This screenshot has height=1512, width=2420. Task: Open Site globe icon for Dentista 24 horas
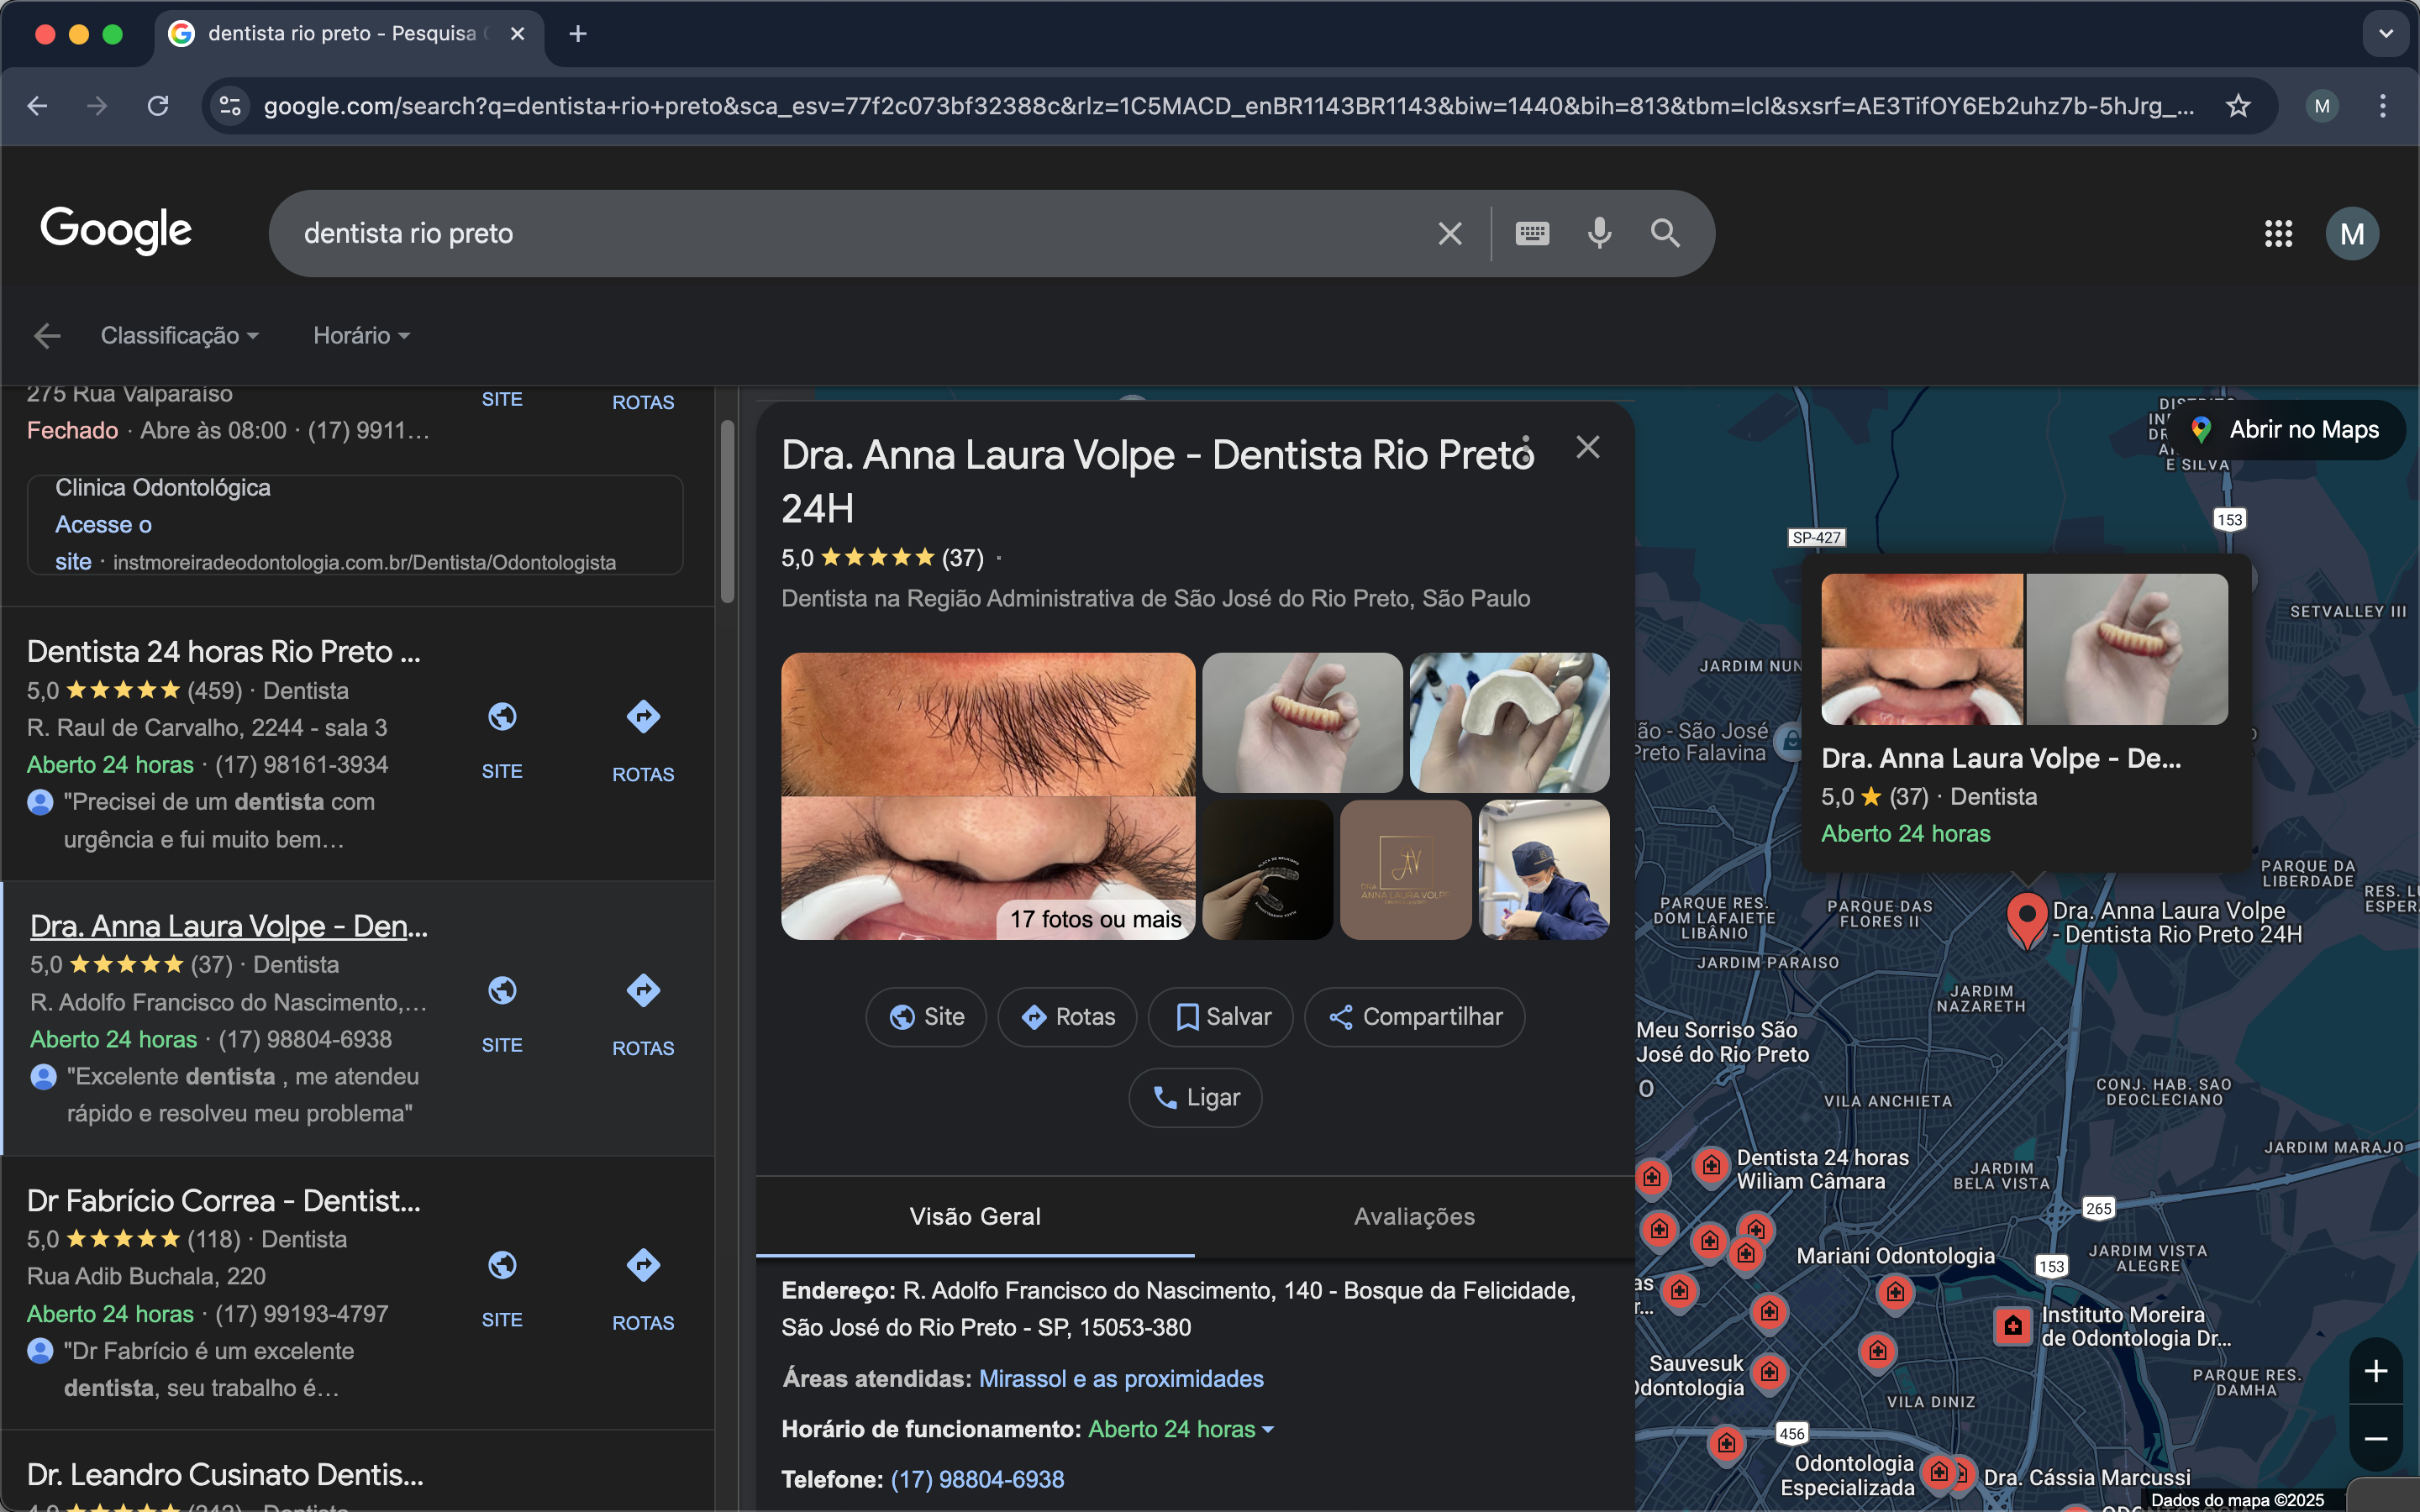[502, 717]
